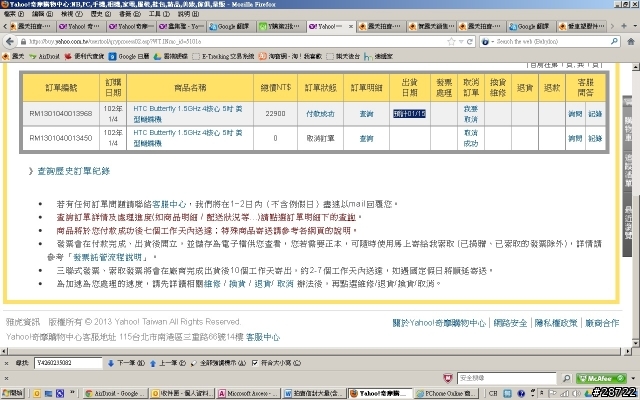
Task: Open the 查詢歷史訂單紀錄 link
Action: point(74,171)
